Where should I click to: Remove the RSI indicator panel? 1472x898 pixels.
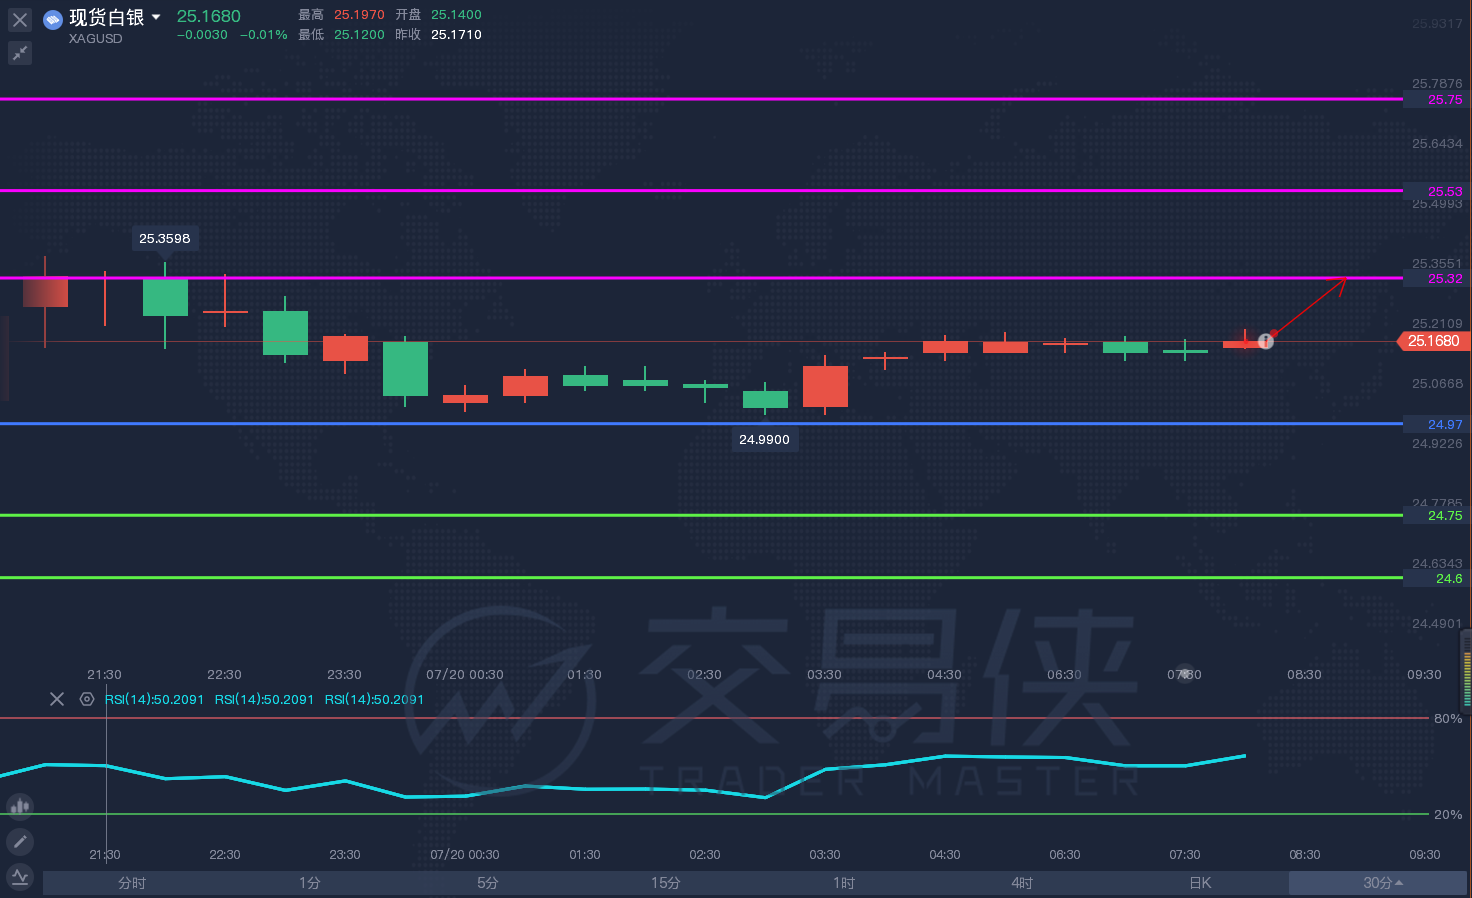click(57, 699)
